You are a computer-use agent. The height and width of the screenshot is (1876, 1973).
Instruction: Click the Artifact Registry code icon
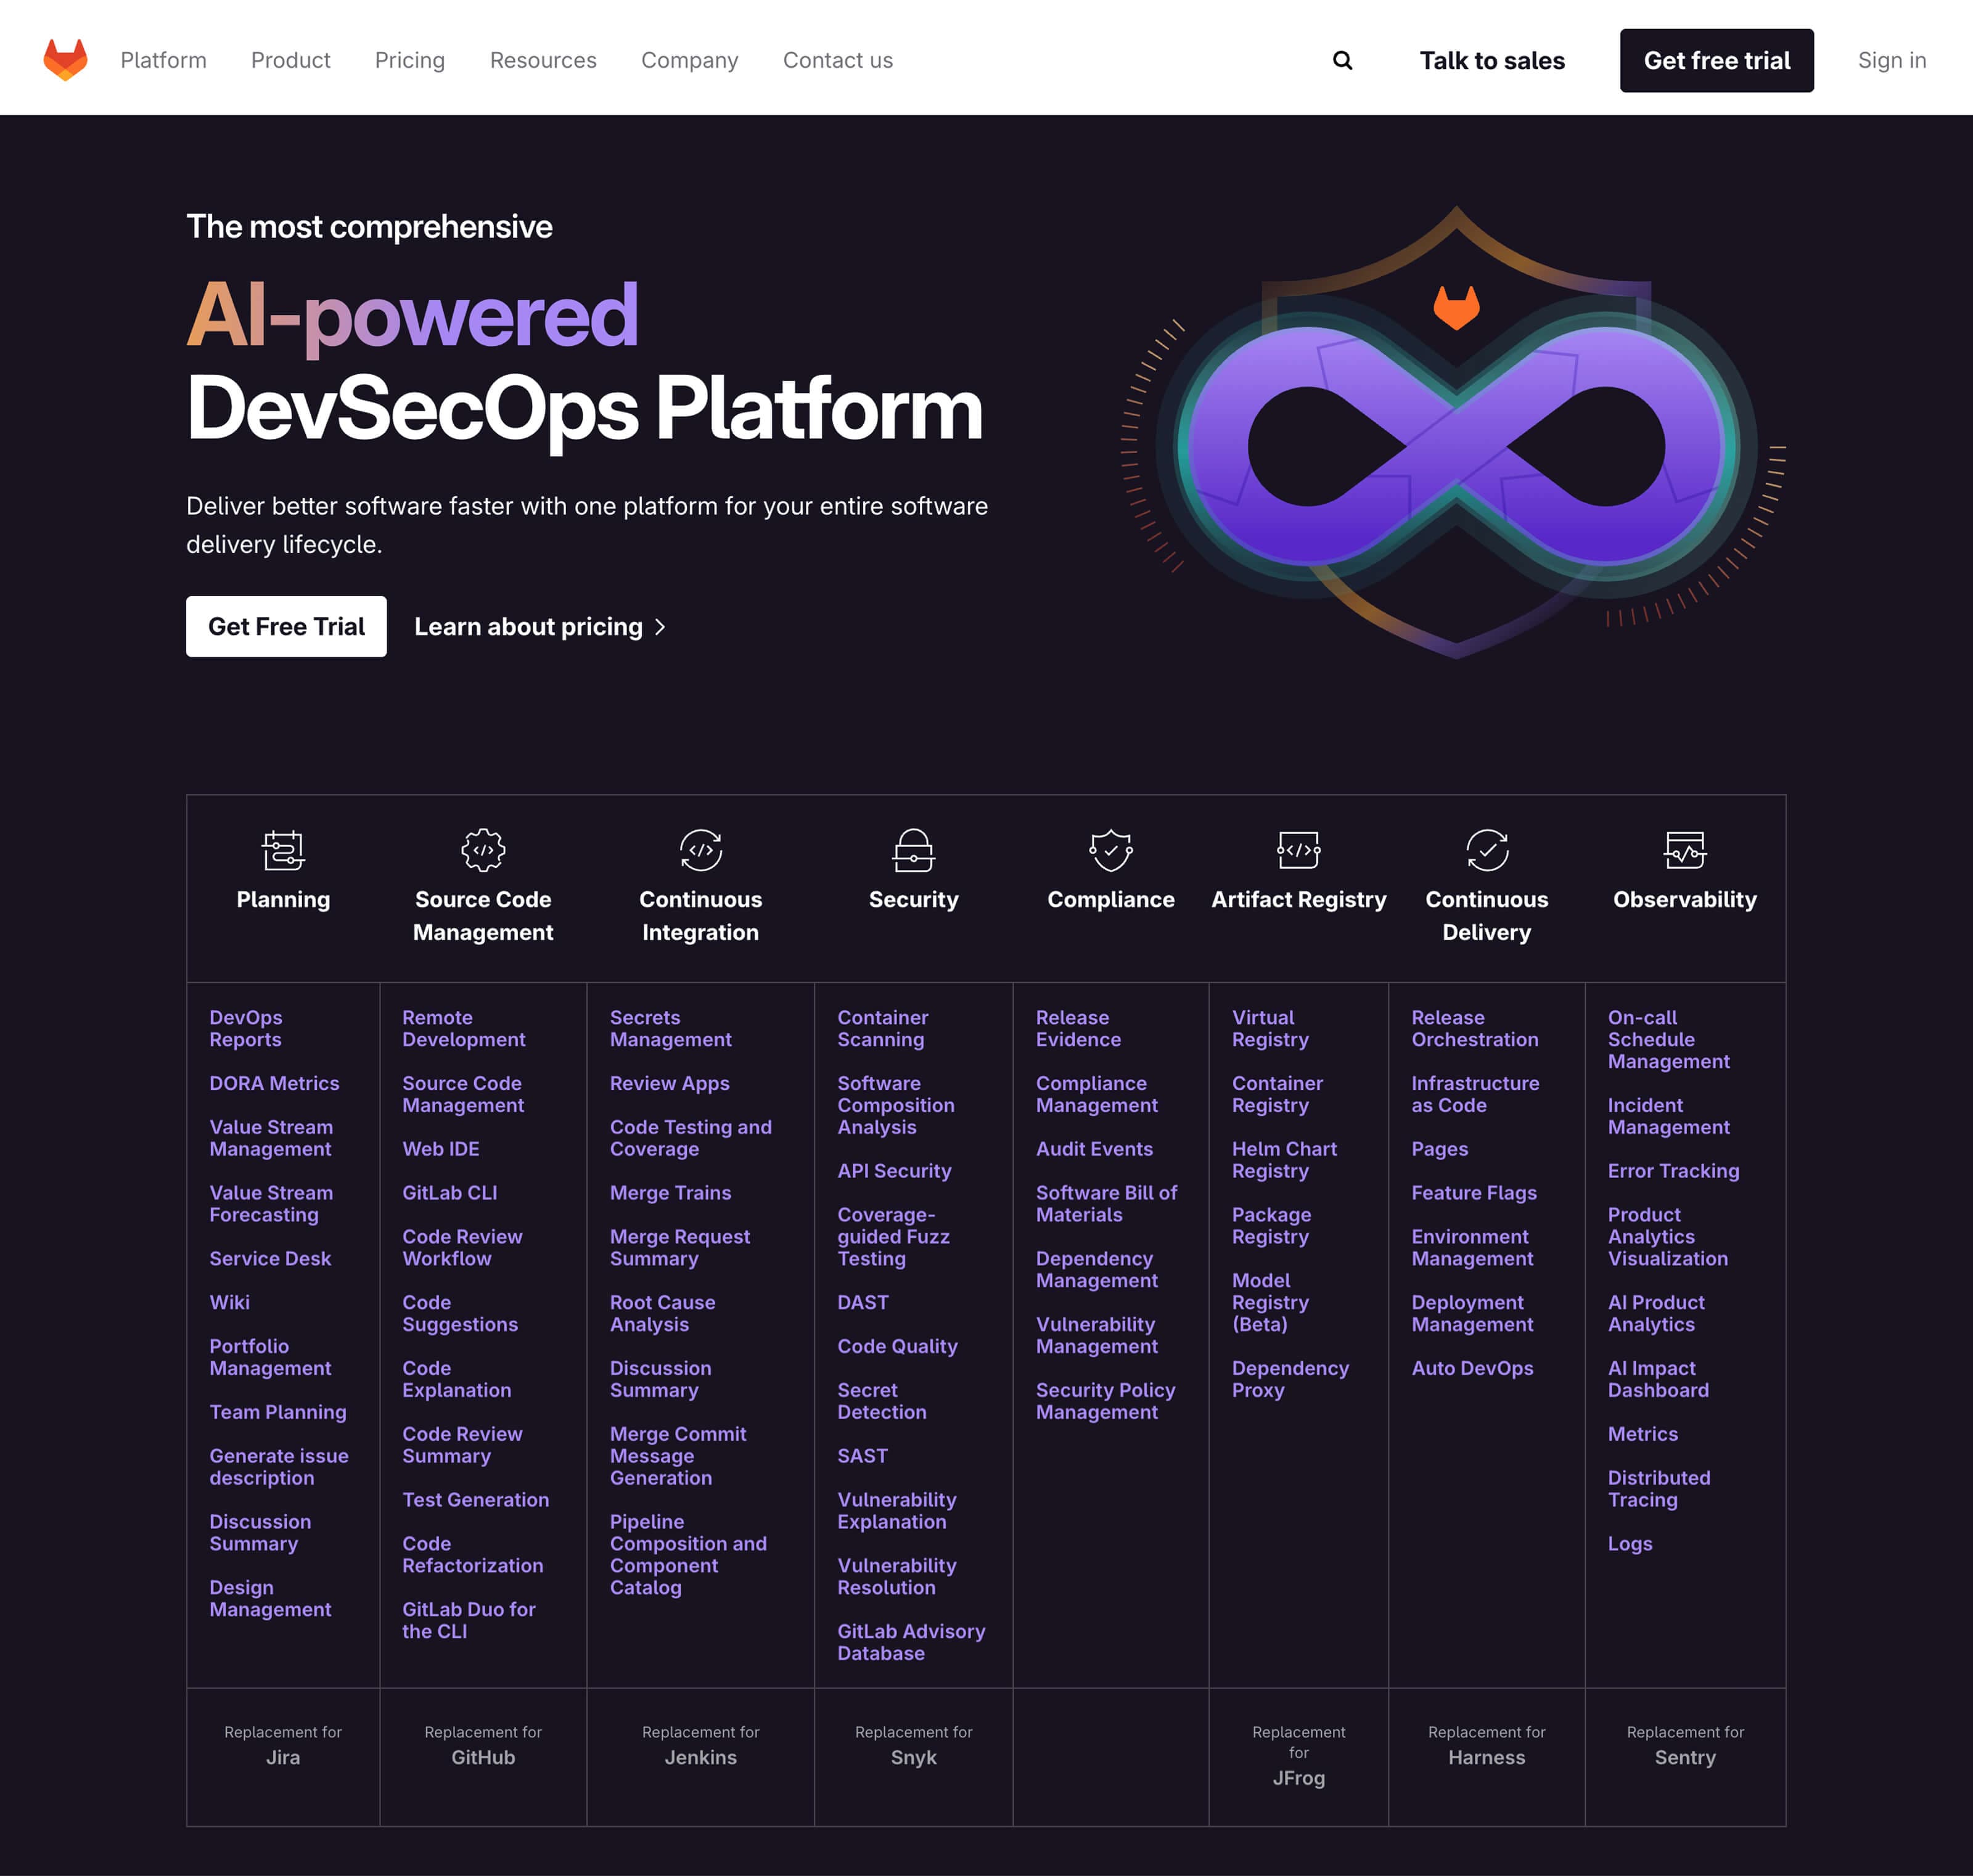tap(1298, 850)
